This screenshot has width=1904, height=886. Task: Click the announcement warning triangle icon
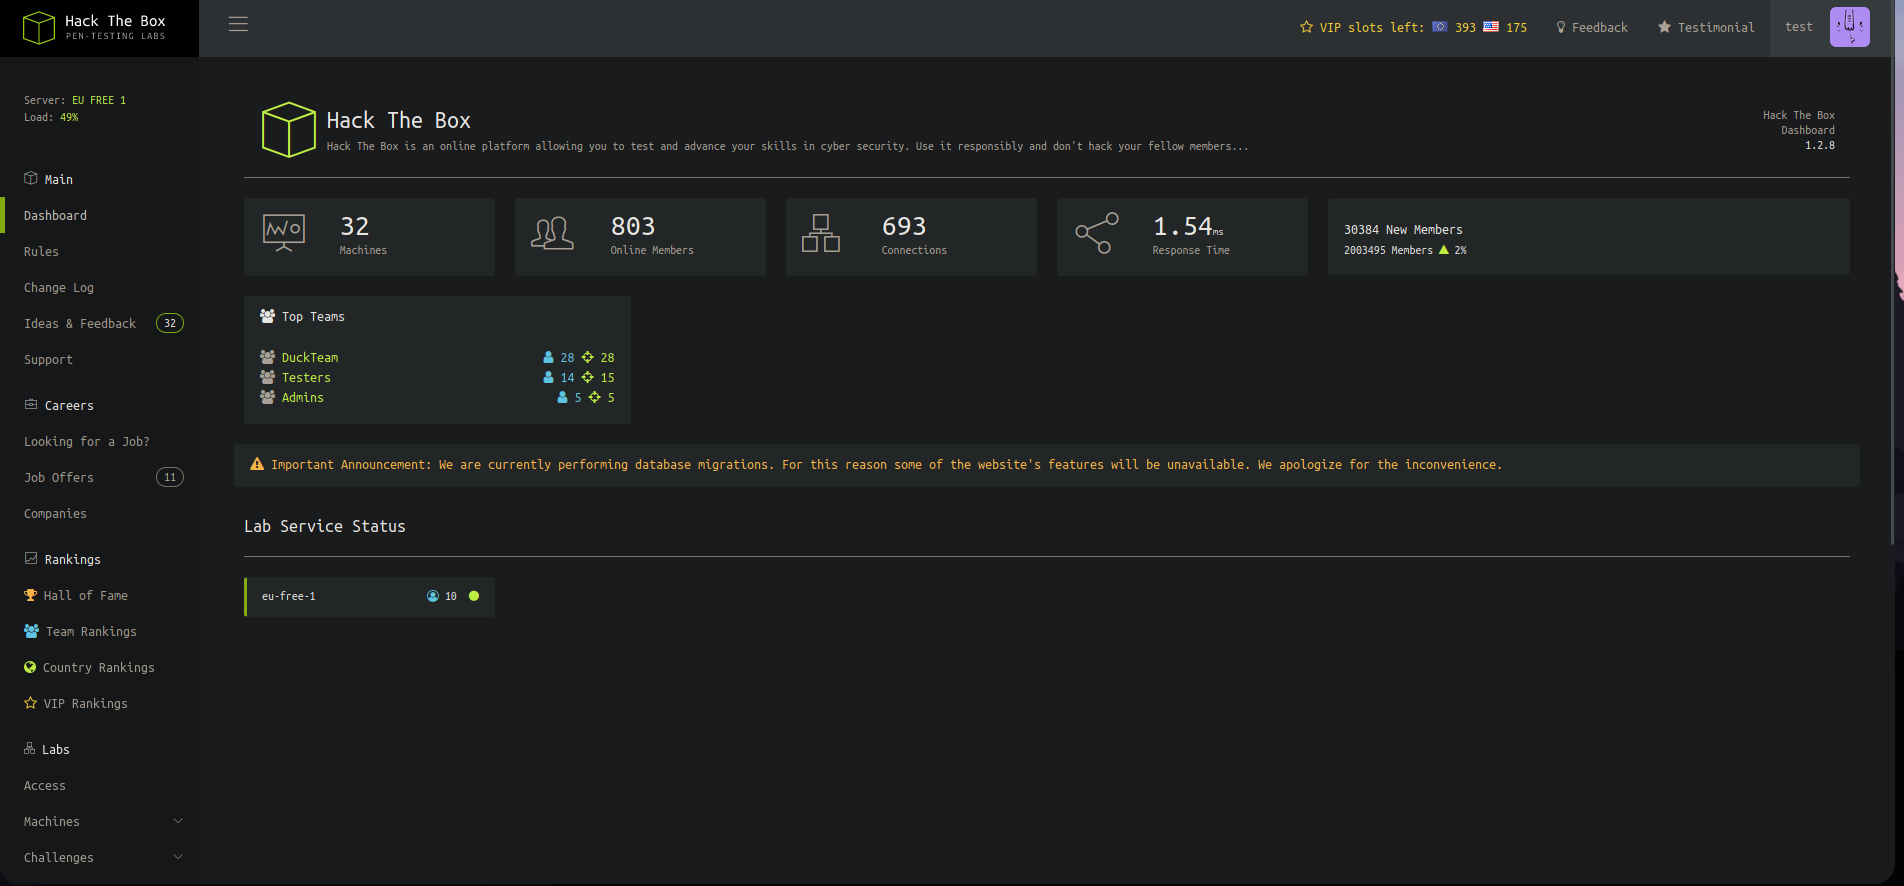pos(257,464)
